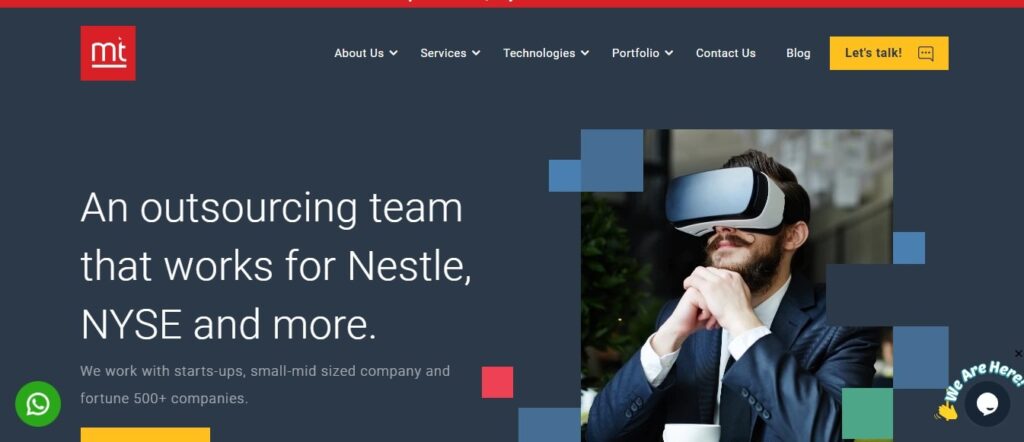This screenshot has width=1024, height=442.
Task: Click the chat icon in Let's talk button
Action: click(925, 54)
